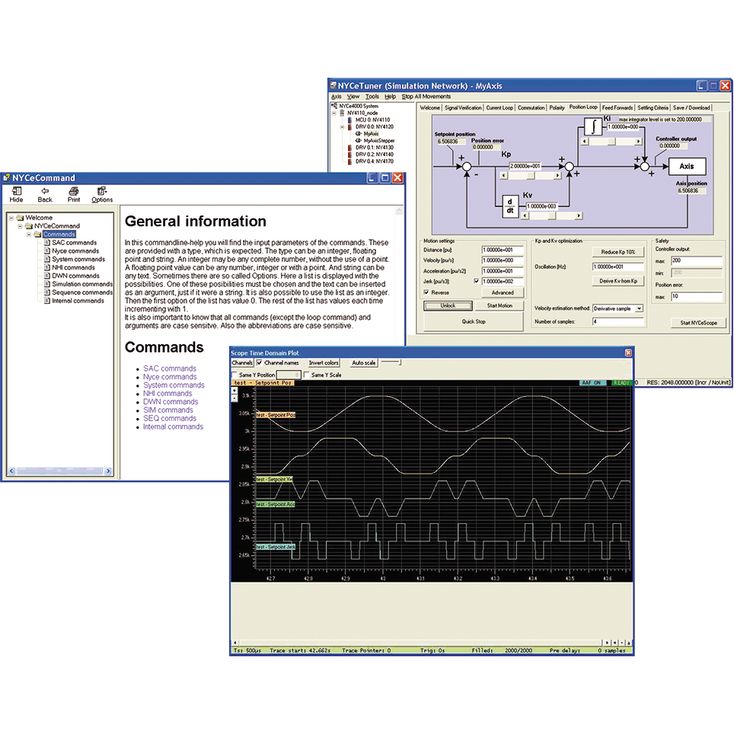The width and height of the screenshot is (734, 734).
Task: Follow the SEQ commands hyperlink
Action: point(169,418)
